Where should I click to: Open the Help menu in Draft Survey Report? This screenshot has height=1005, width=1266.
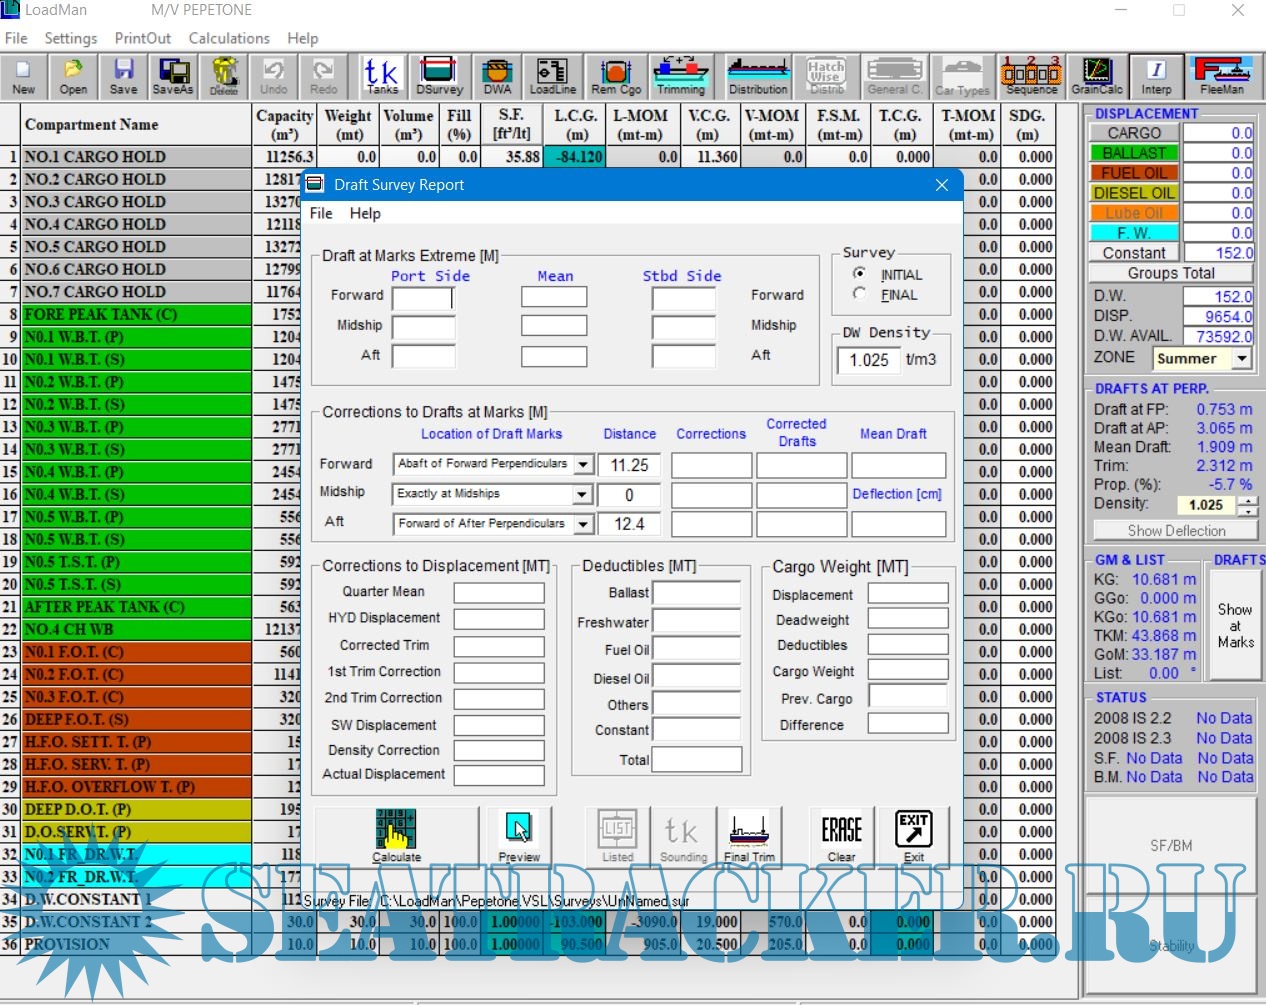(x=365, y=213)
